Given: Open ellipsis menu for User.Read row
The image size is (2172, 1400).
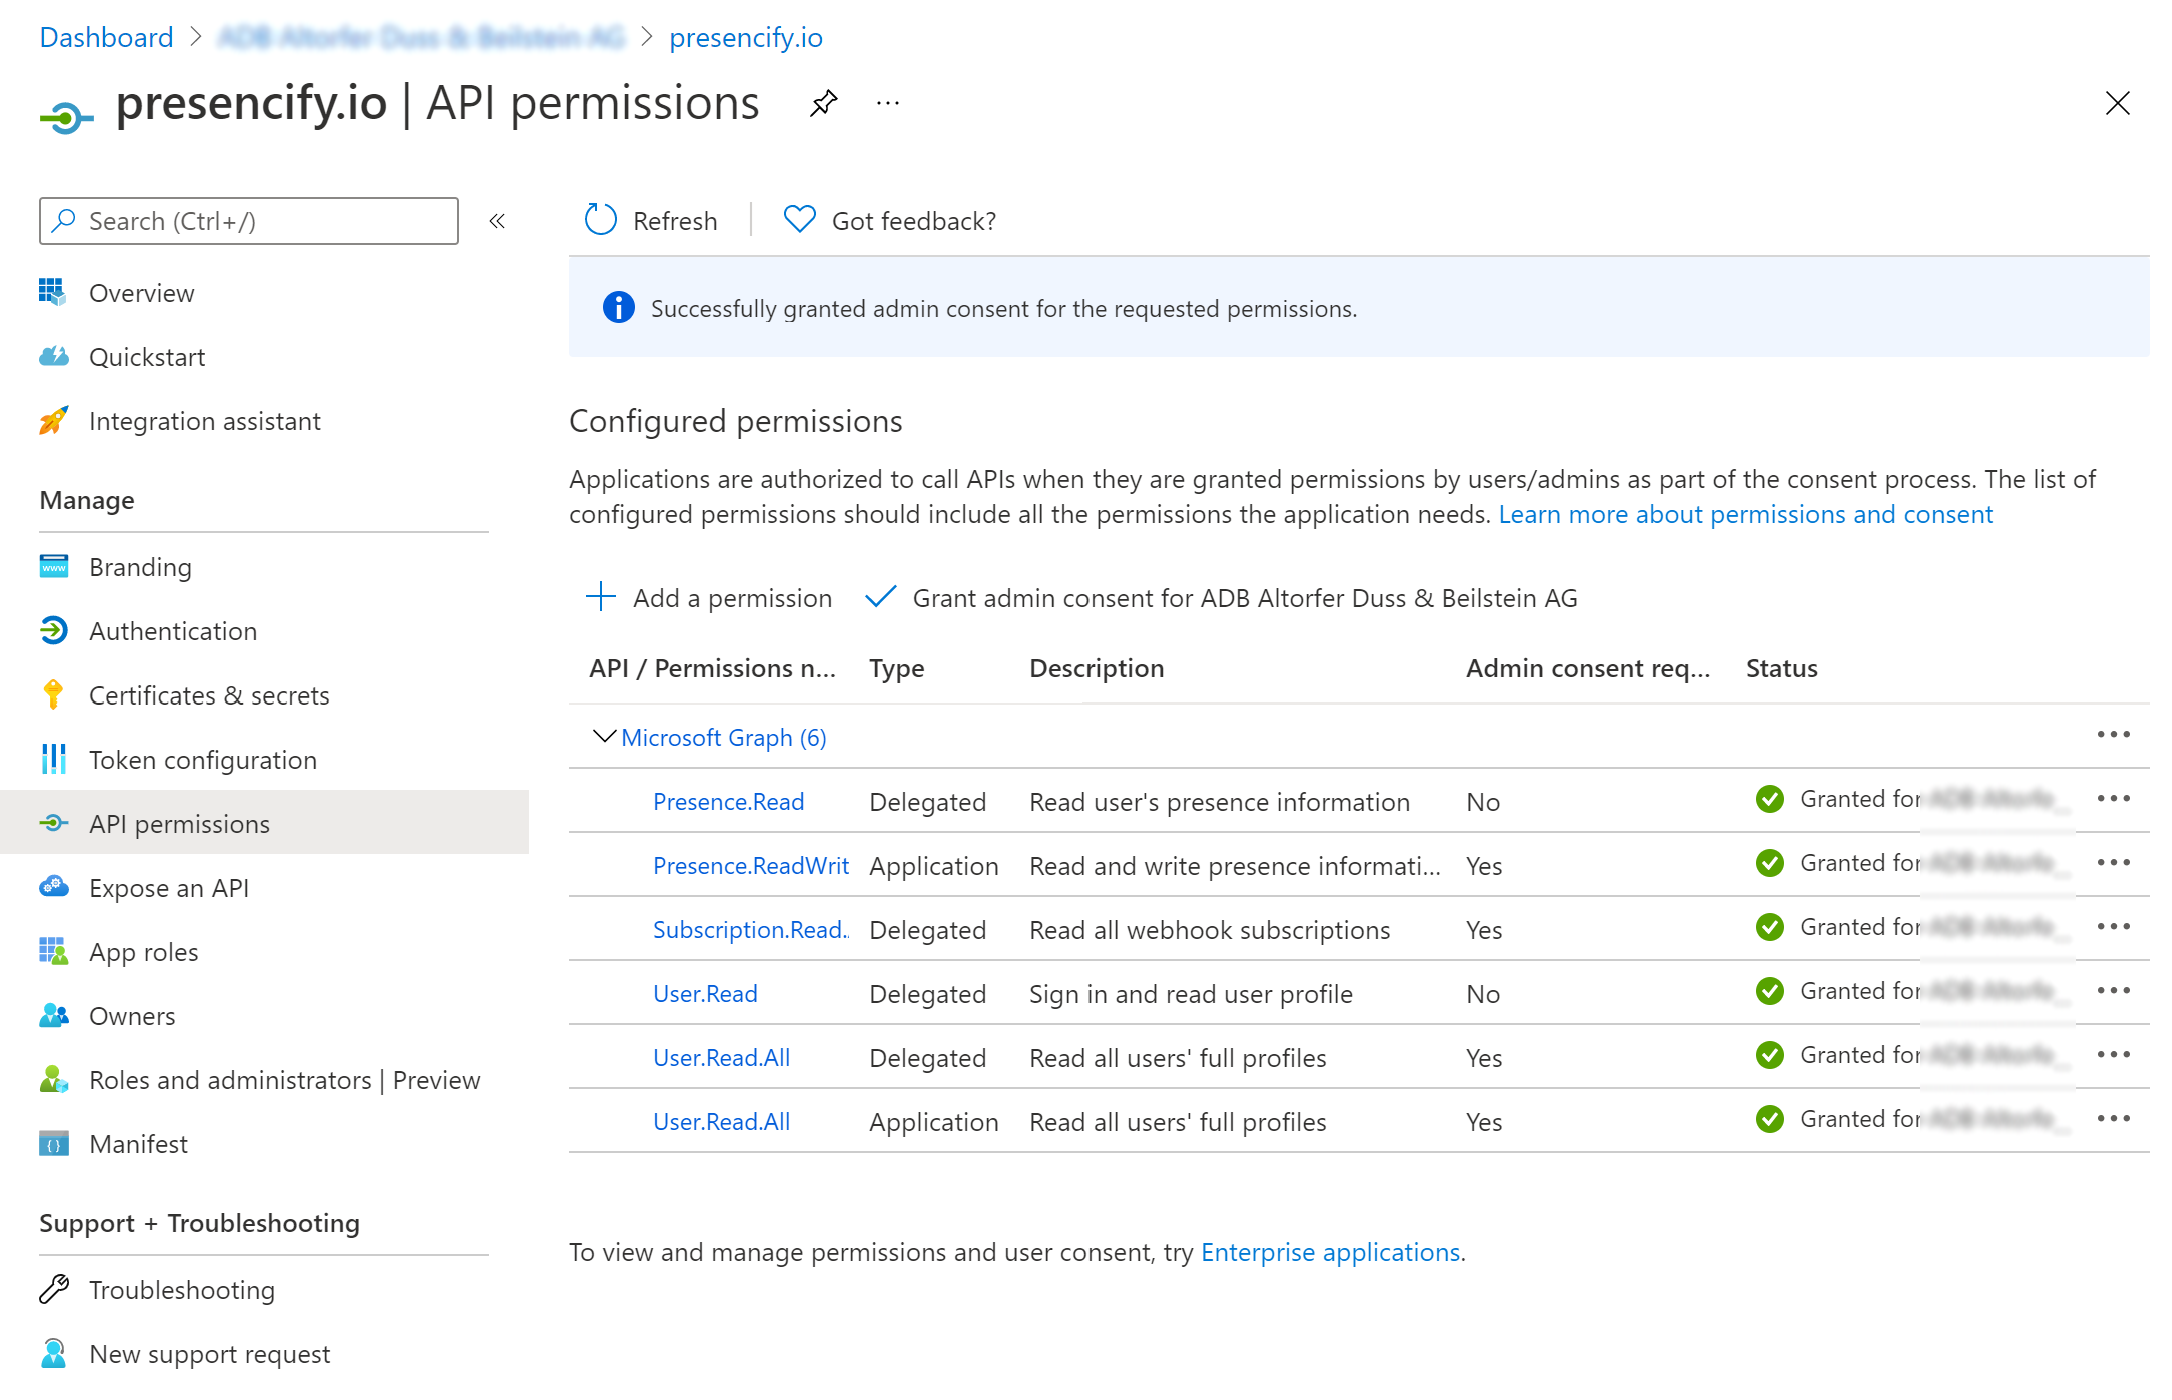Looking at the screenshot, I should click(2113, 991).
